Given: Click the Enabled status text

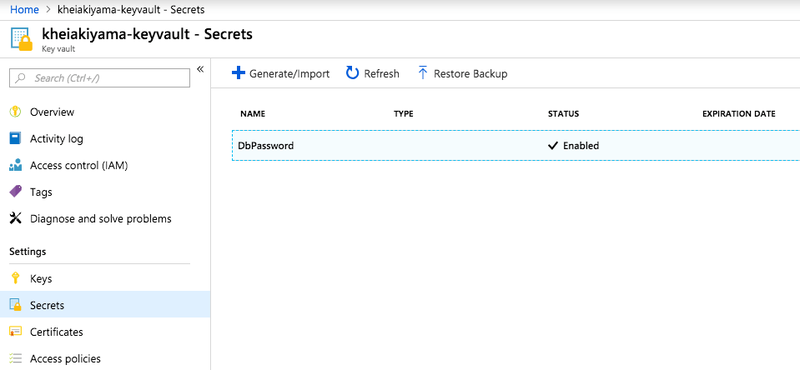Looking at the screenshot, I should click(x=581, y=146).
